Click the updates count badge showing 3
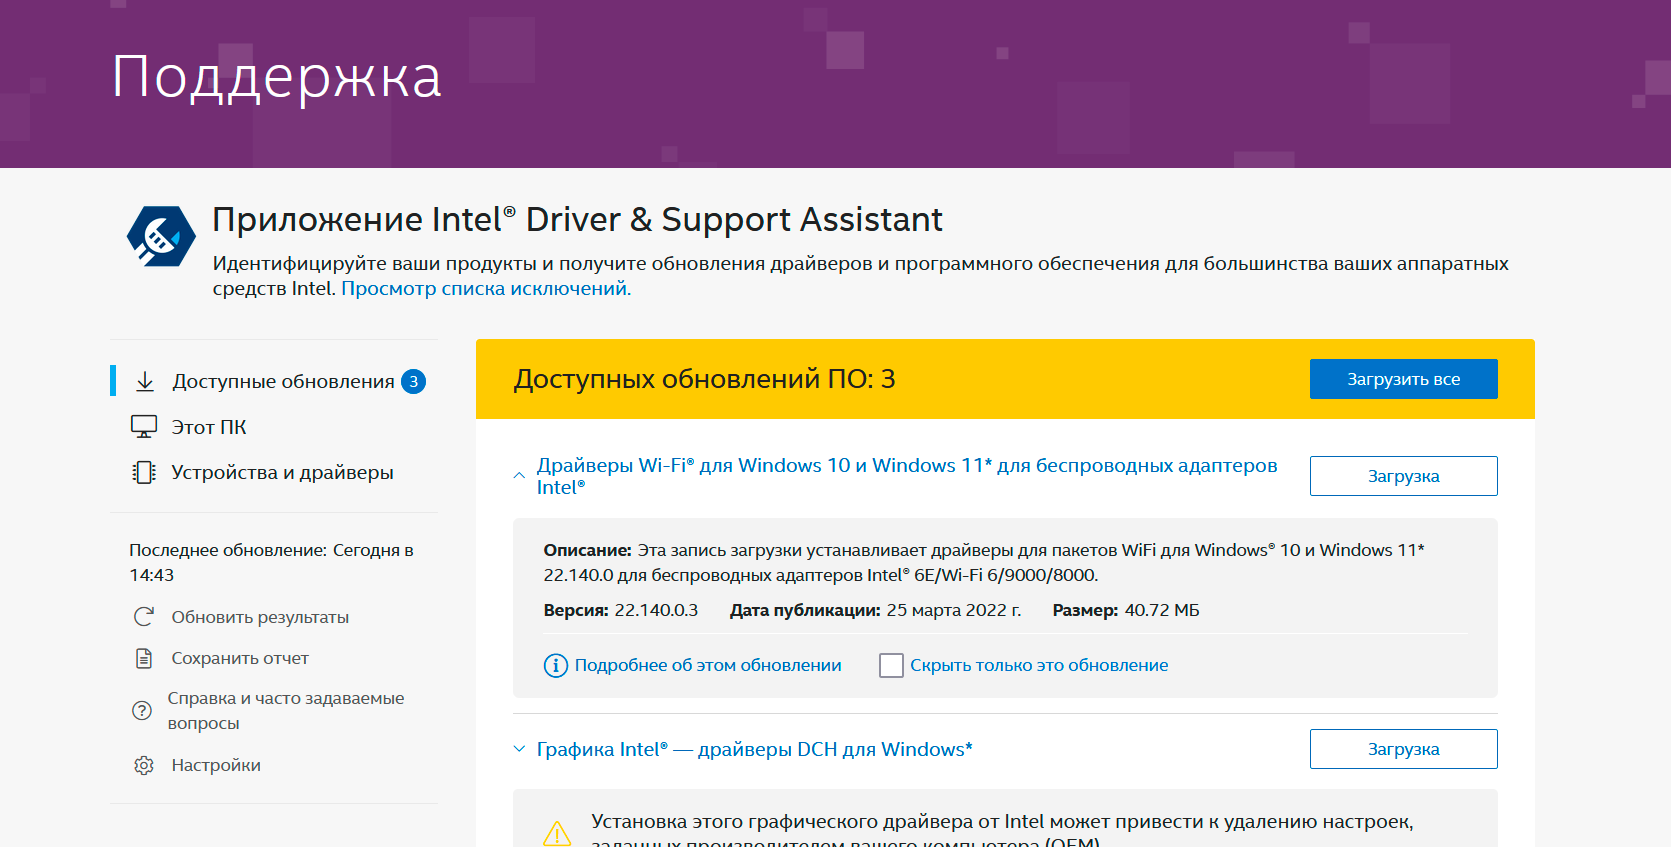Viewport: 1671px width, 847px height. pos(413,381)
